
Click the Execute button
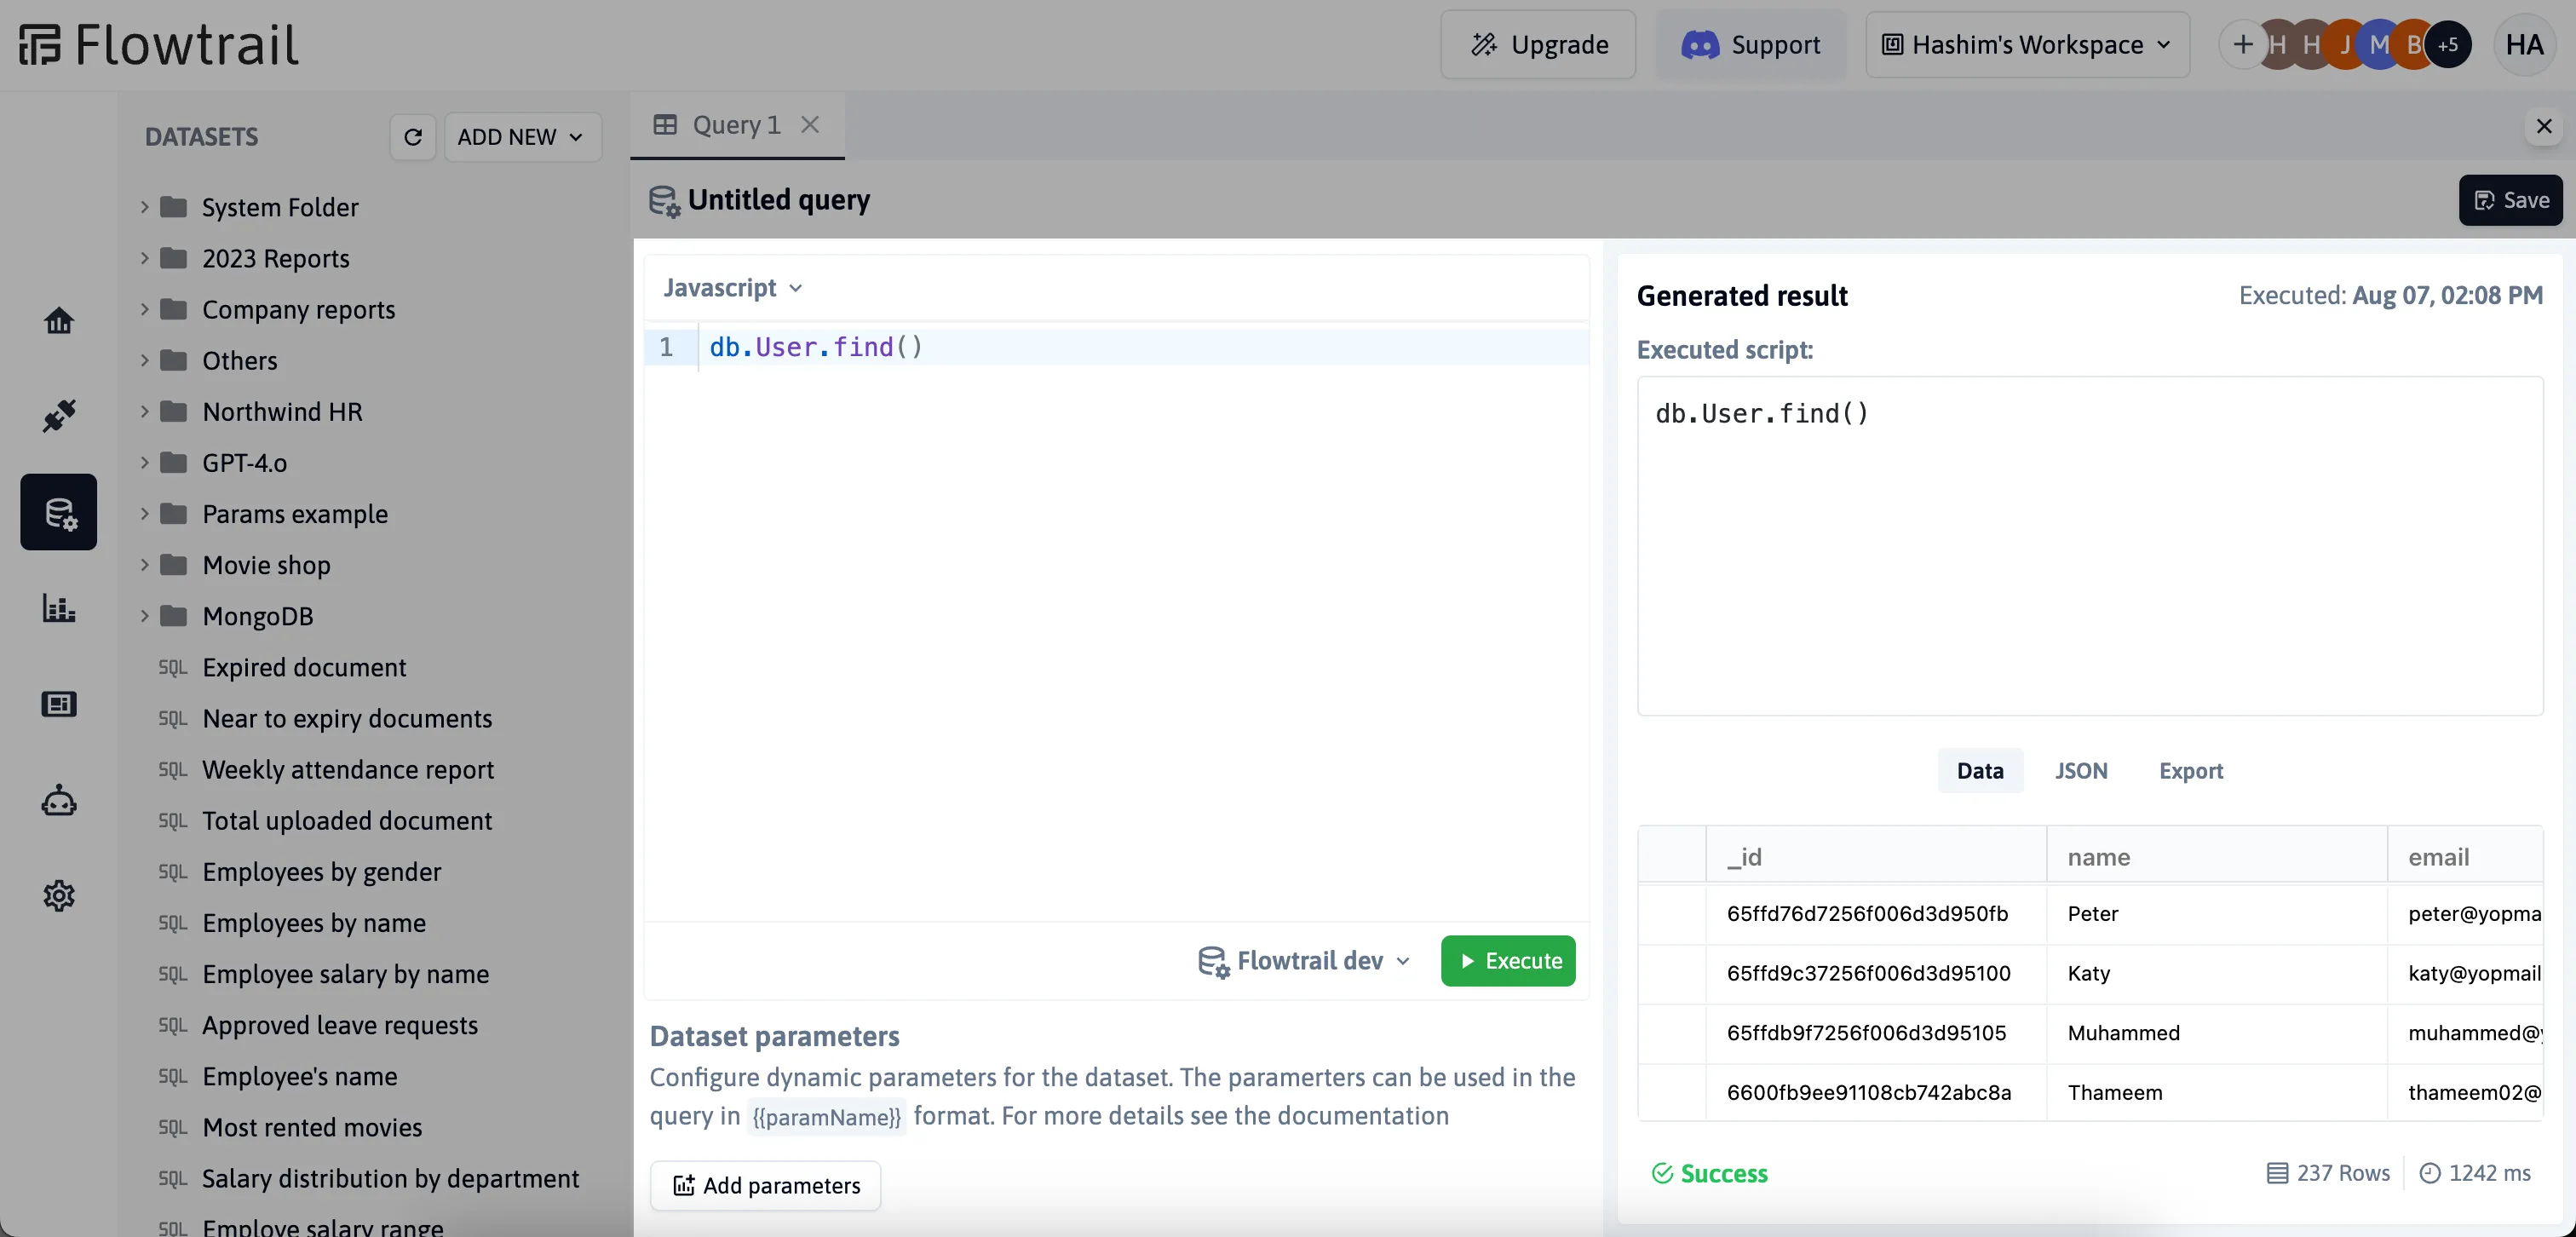pos(1508,960)
